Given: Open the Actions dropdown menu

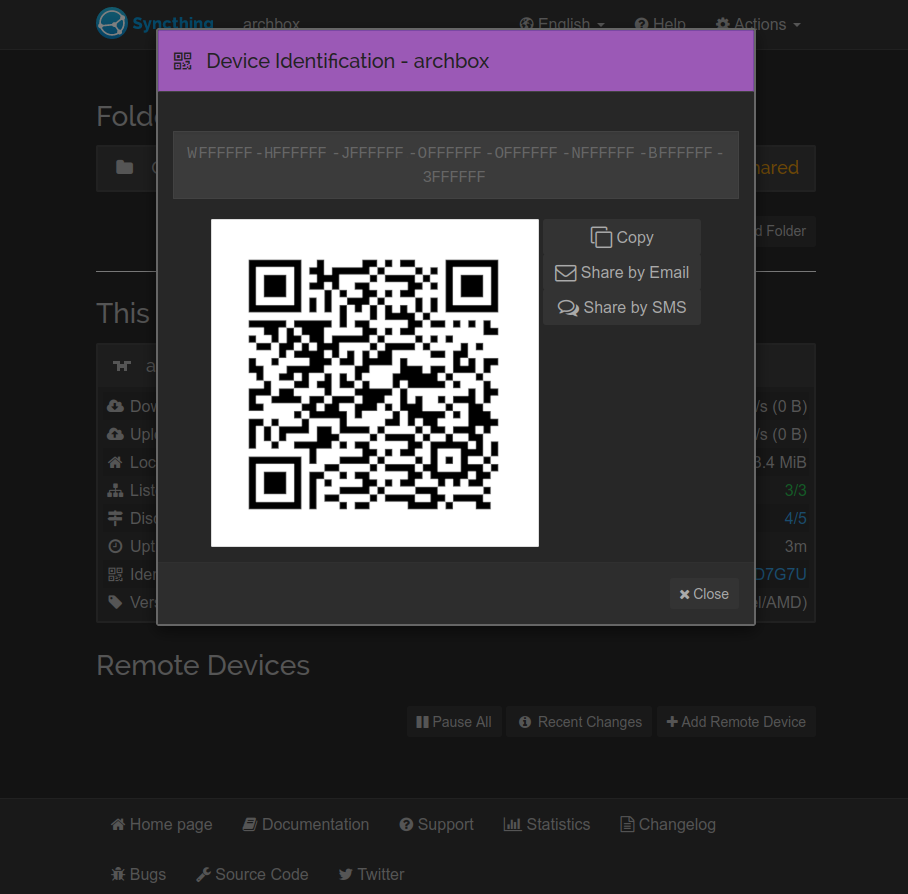Looking at the screenshot, I should (x=757, y=24).
